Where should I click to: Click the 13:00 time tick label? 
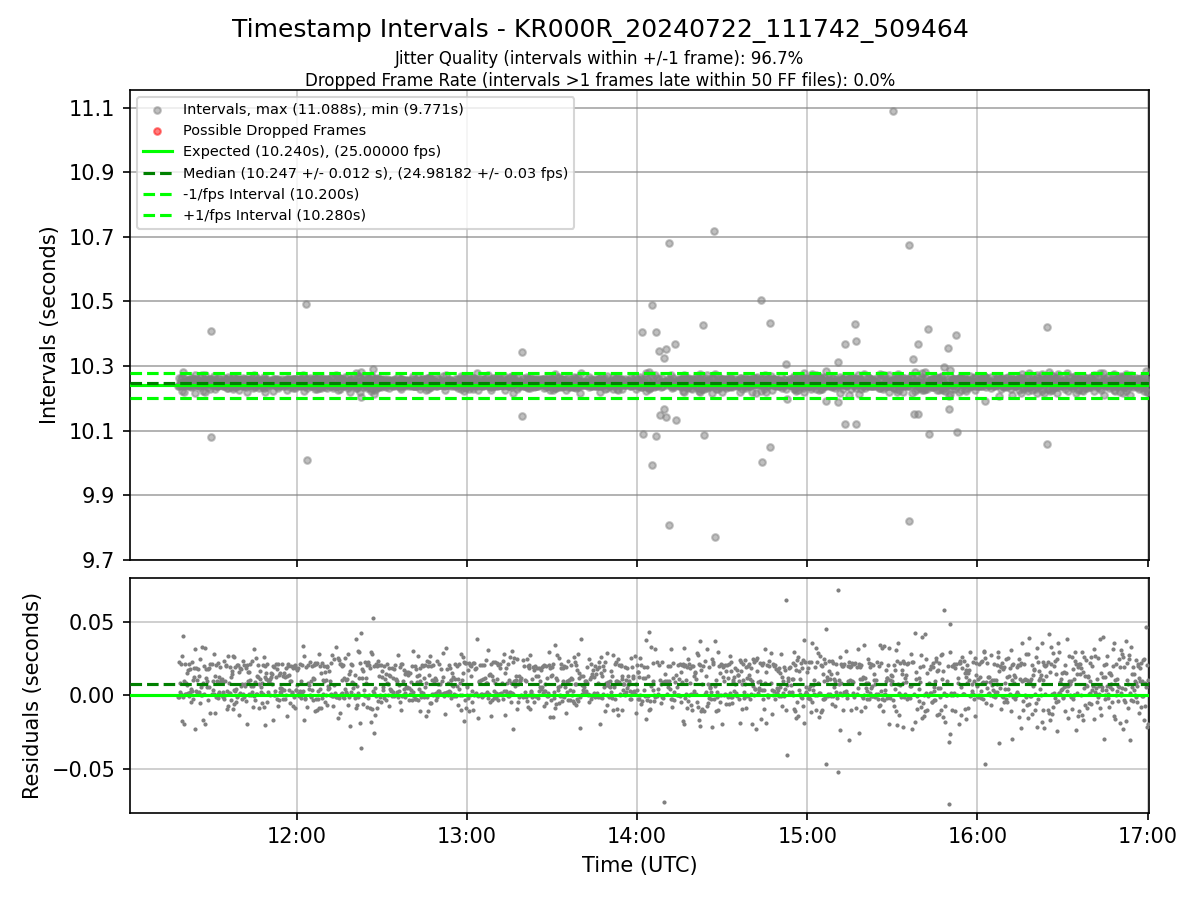466,834
